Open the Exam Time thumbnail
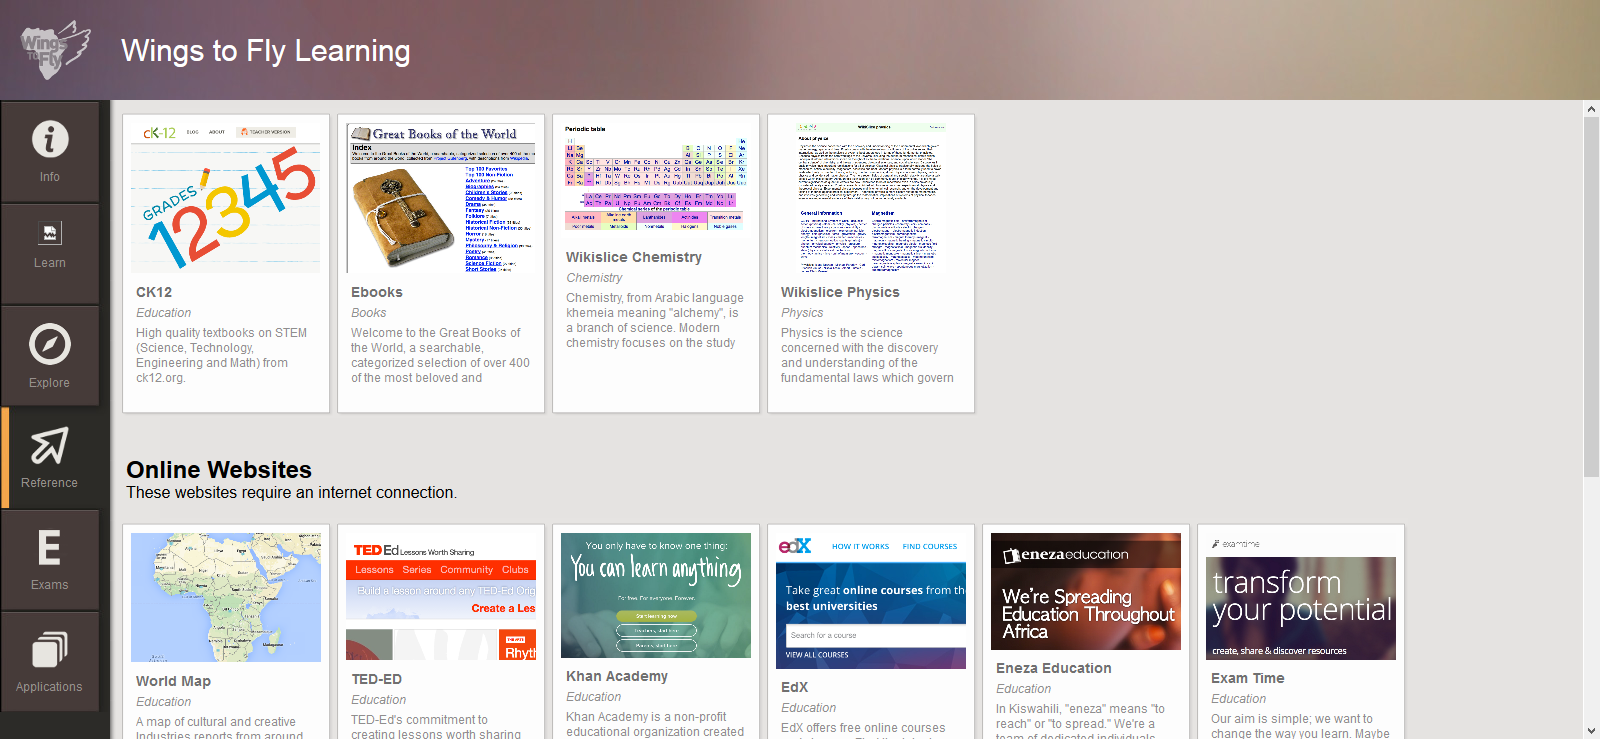The height and width of the screenshot is (739, 1600). coord(1301,596)
